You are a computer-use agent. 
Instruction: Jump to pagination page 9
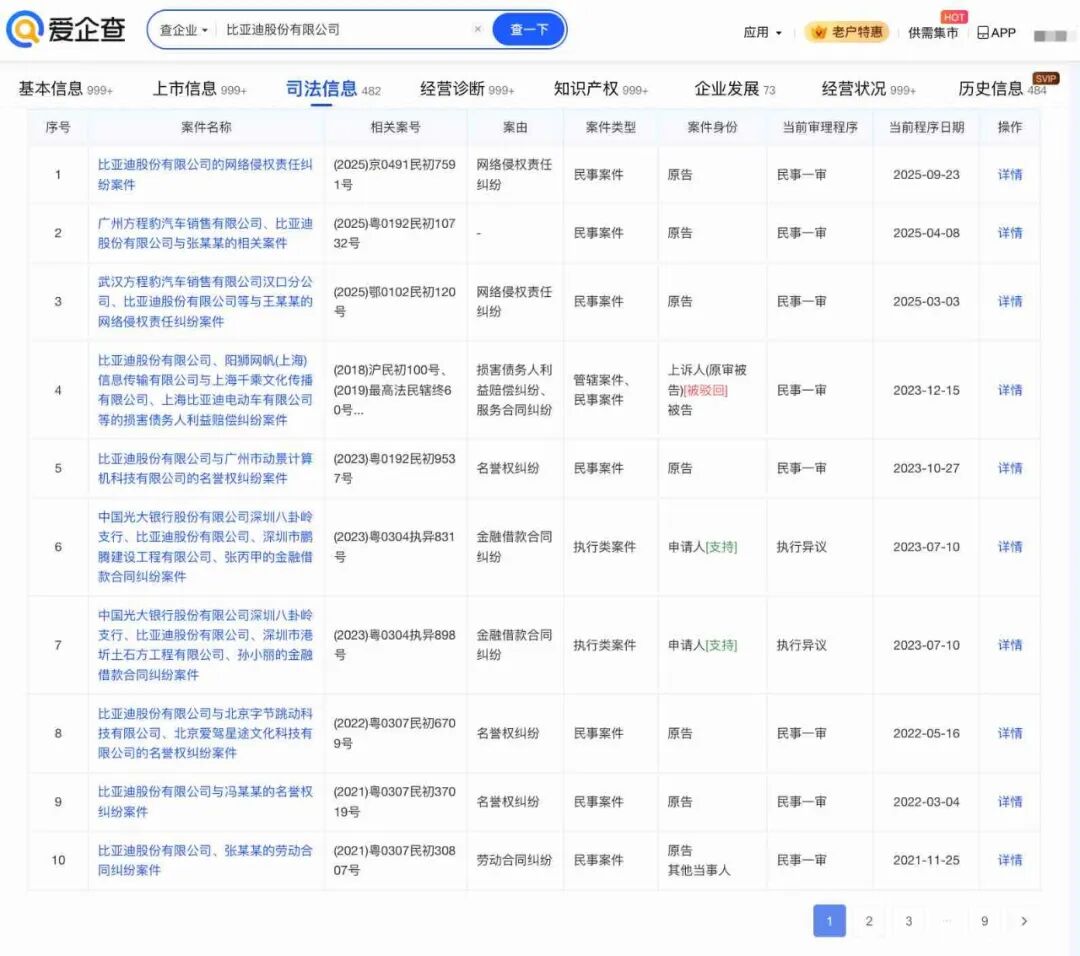tap(984, 921)
